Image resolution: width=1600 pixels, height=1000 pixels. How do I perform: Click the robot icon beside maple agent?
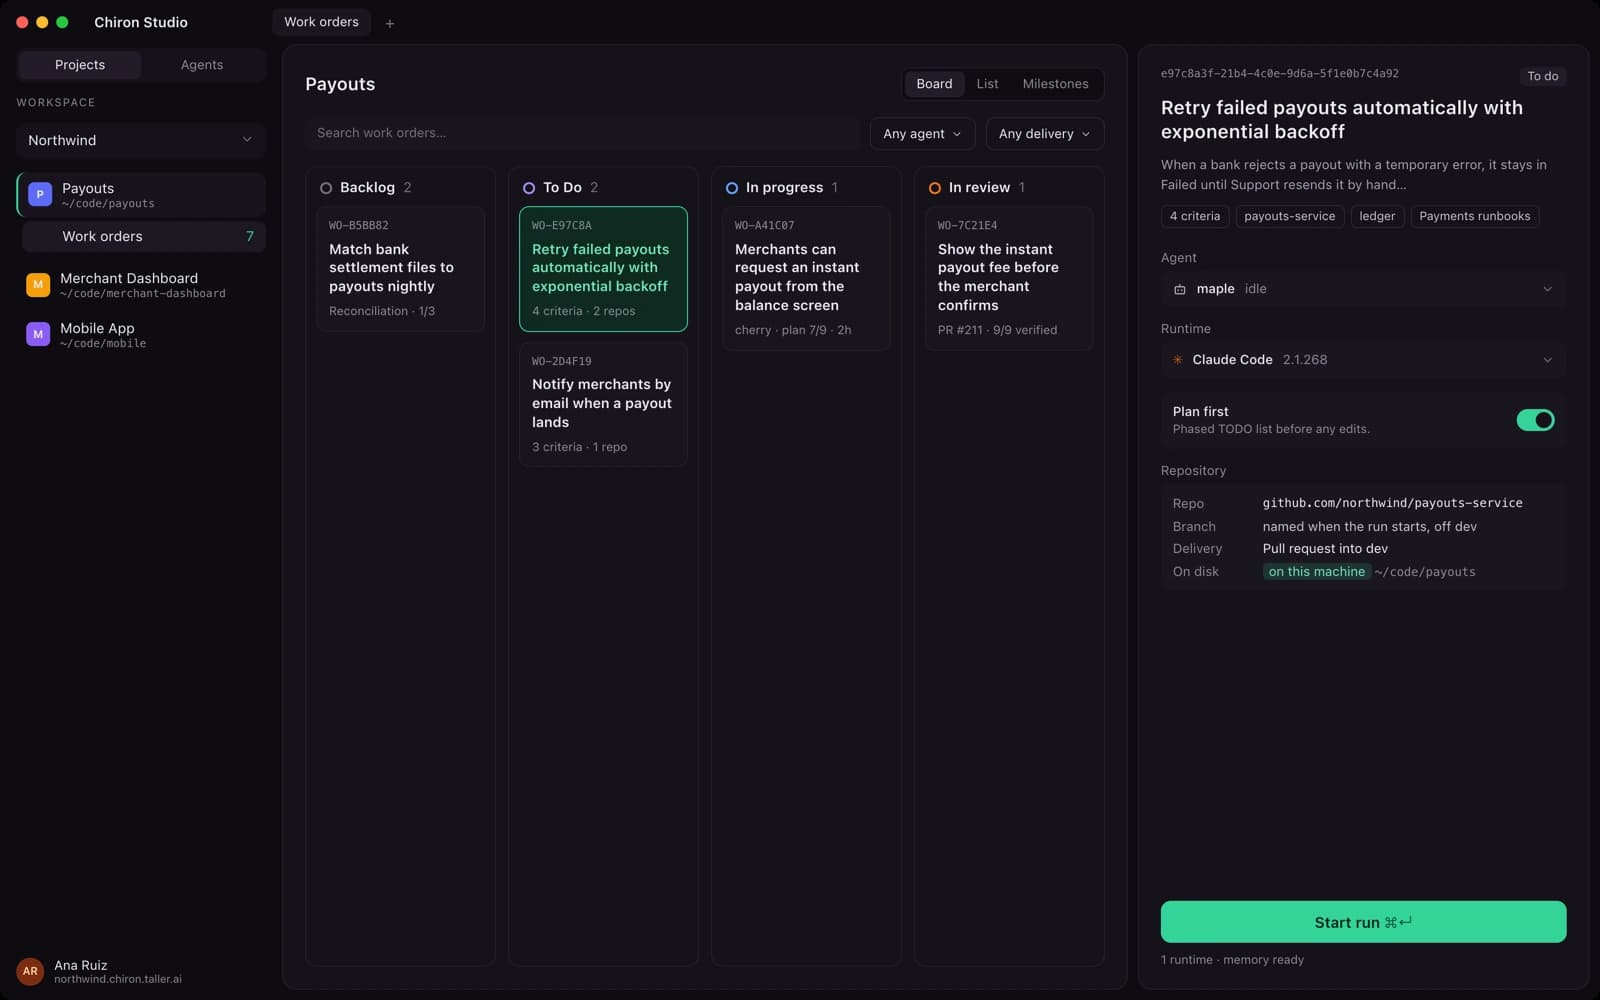[x=1180, y=289]
